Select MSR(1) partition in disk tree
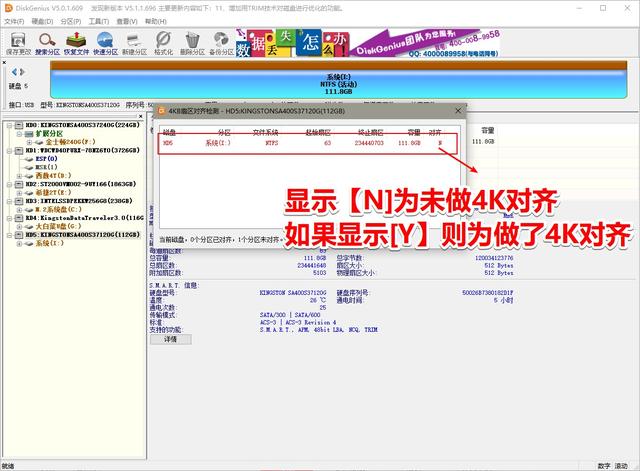640x471 pixels. coord(46,167)
